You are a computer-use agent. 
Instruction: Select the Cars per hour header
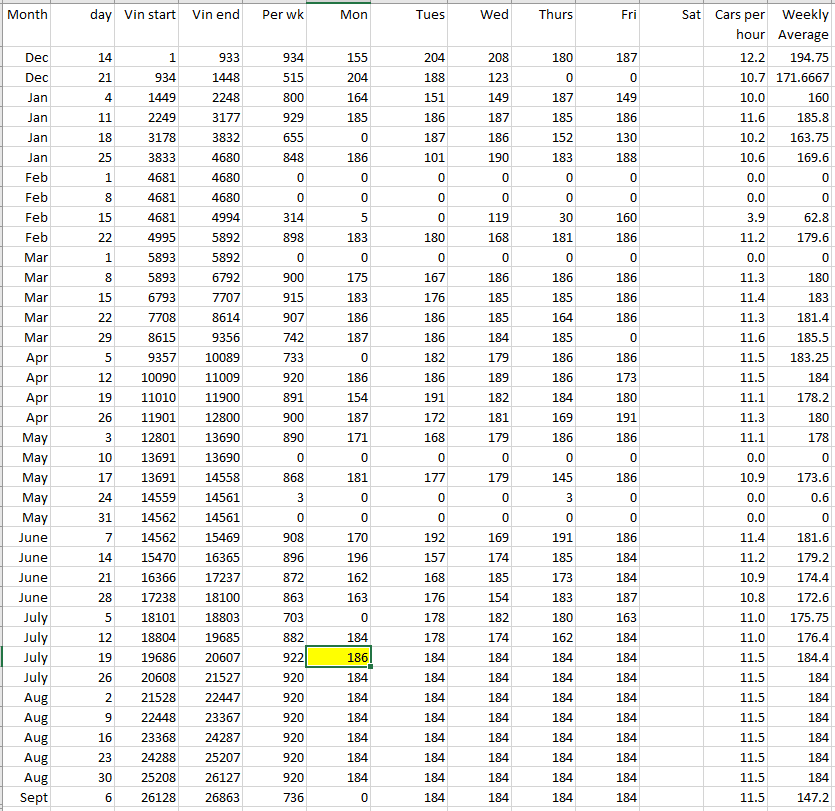coord(740,25)
